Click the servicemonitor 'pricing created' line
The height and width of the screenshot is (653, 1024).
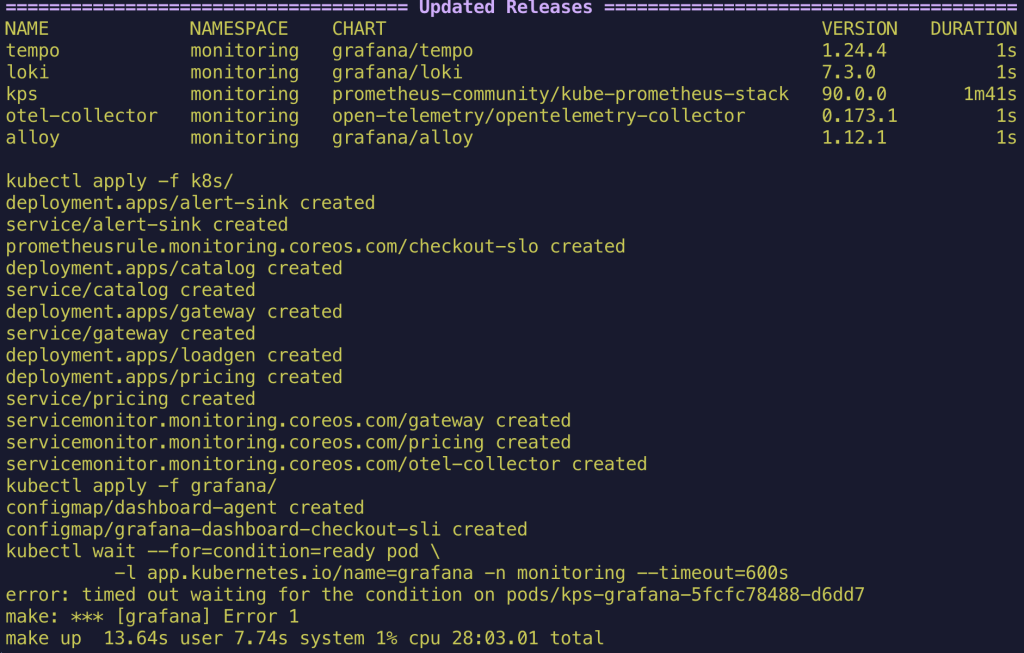[288, 442]
